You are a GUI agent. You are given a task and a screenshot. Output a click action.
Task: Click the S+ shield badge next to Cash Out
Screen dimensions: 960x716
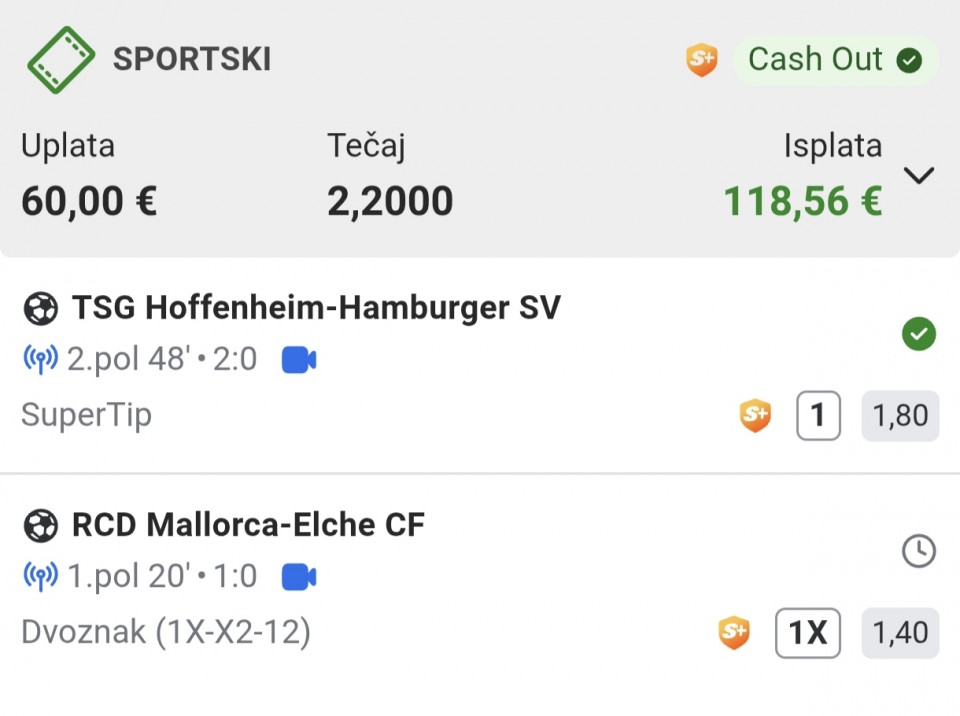tap(702, 60)
